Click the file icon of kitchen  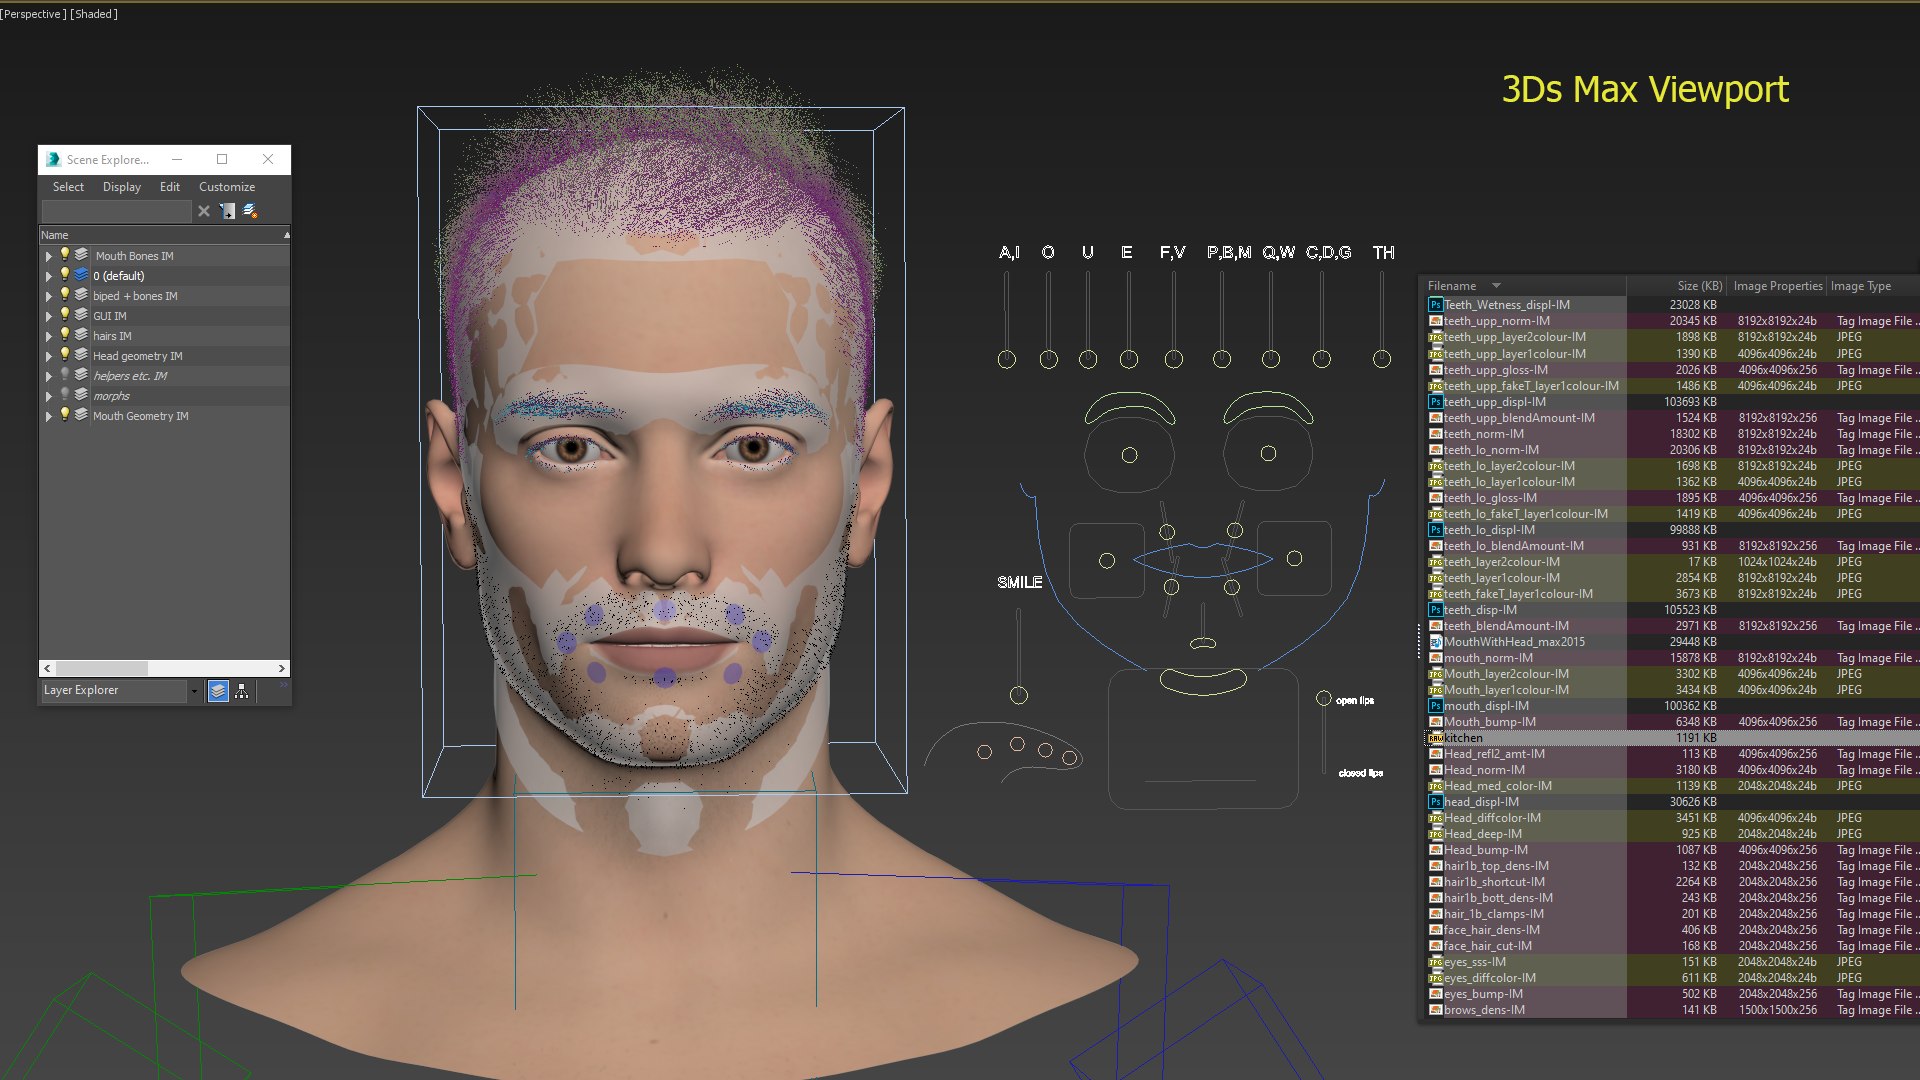click(1435, 738)
